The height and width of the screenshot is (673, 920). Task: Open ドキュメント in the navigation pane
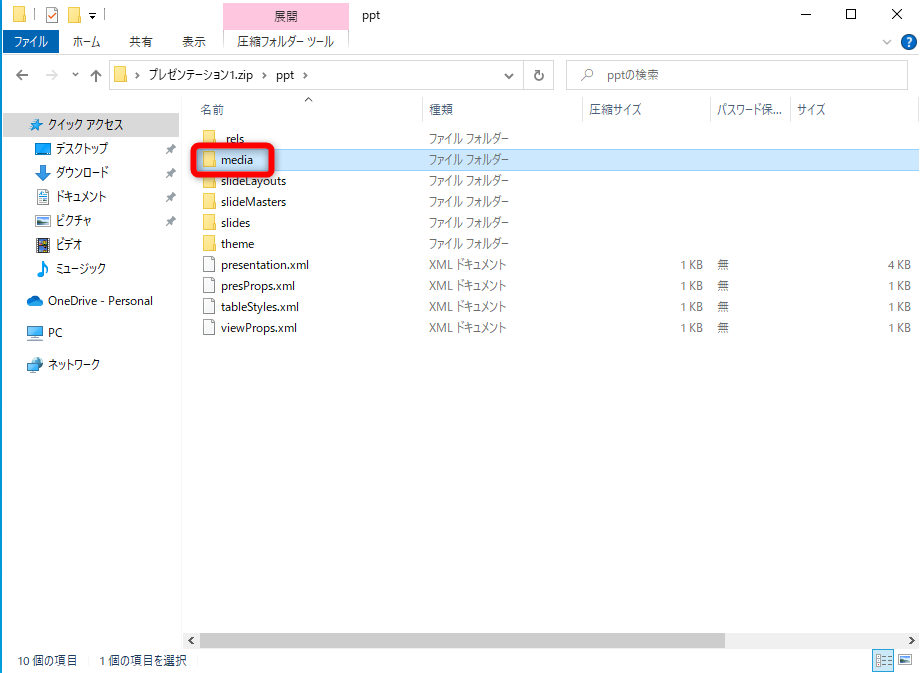click(80, 197)
